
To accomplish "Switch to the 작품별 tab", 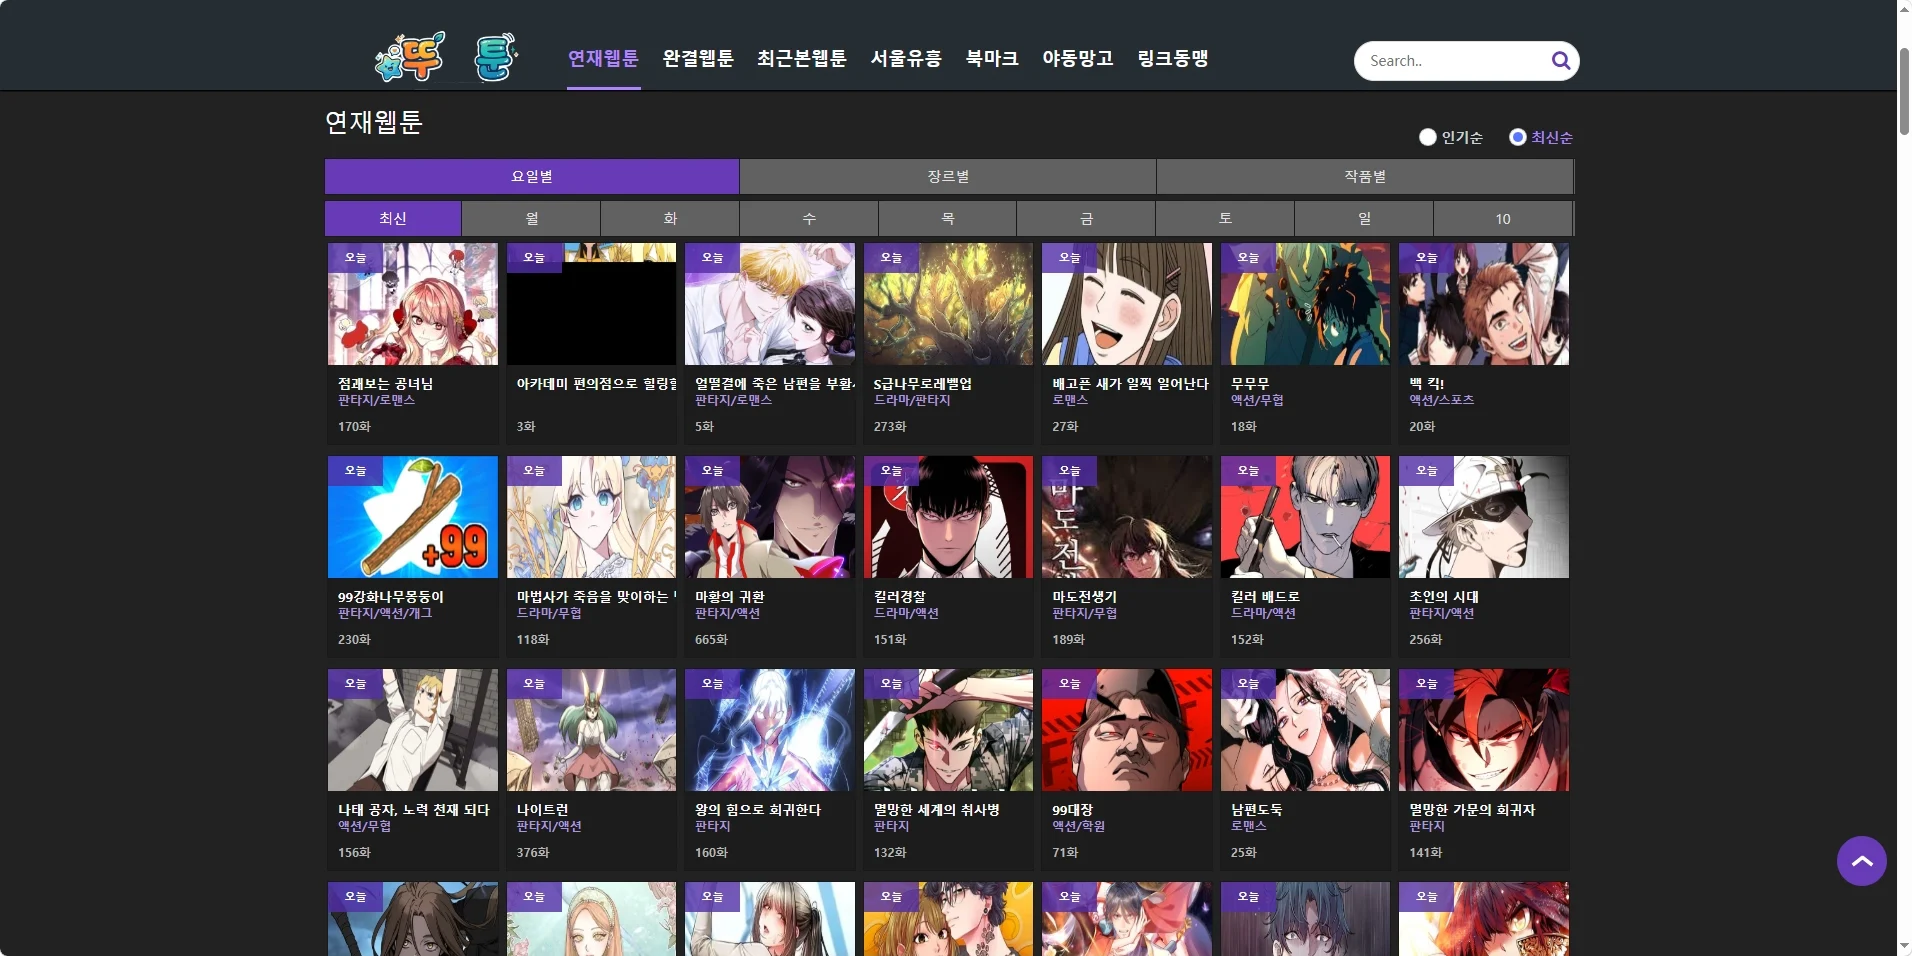I will [x=1365, y=176].
